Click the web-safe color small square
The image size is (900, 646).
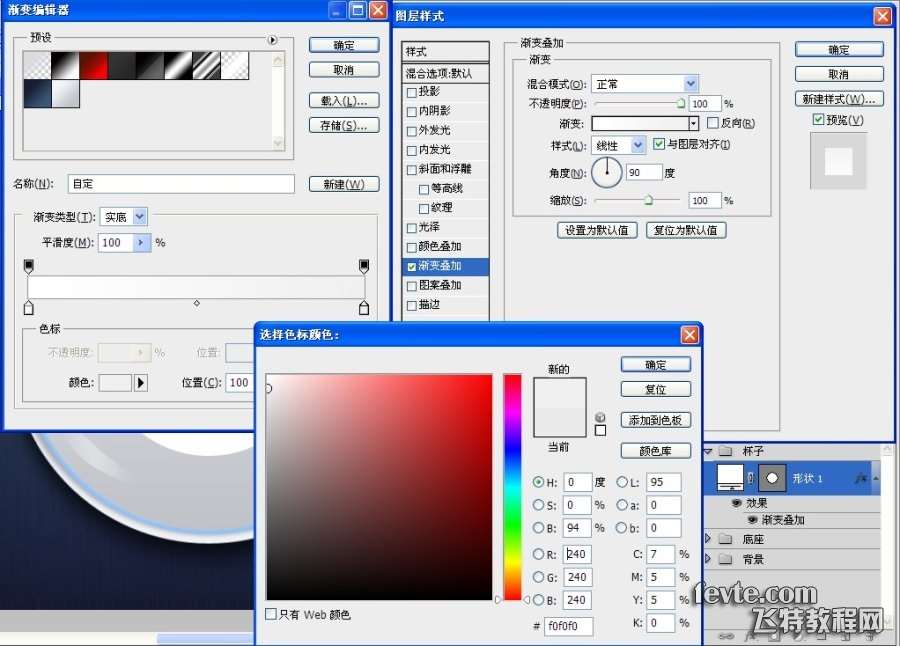[600, 430]
